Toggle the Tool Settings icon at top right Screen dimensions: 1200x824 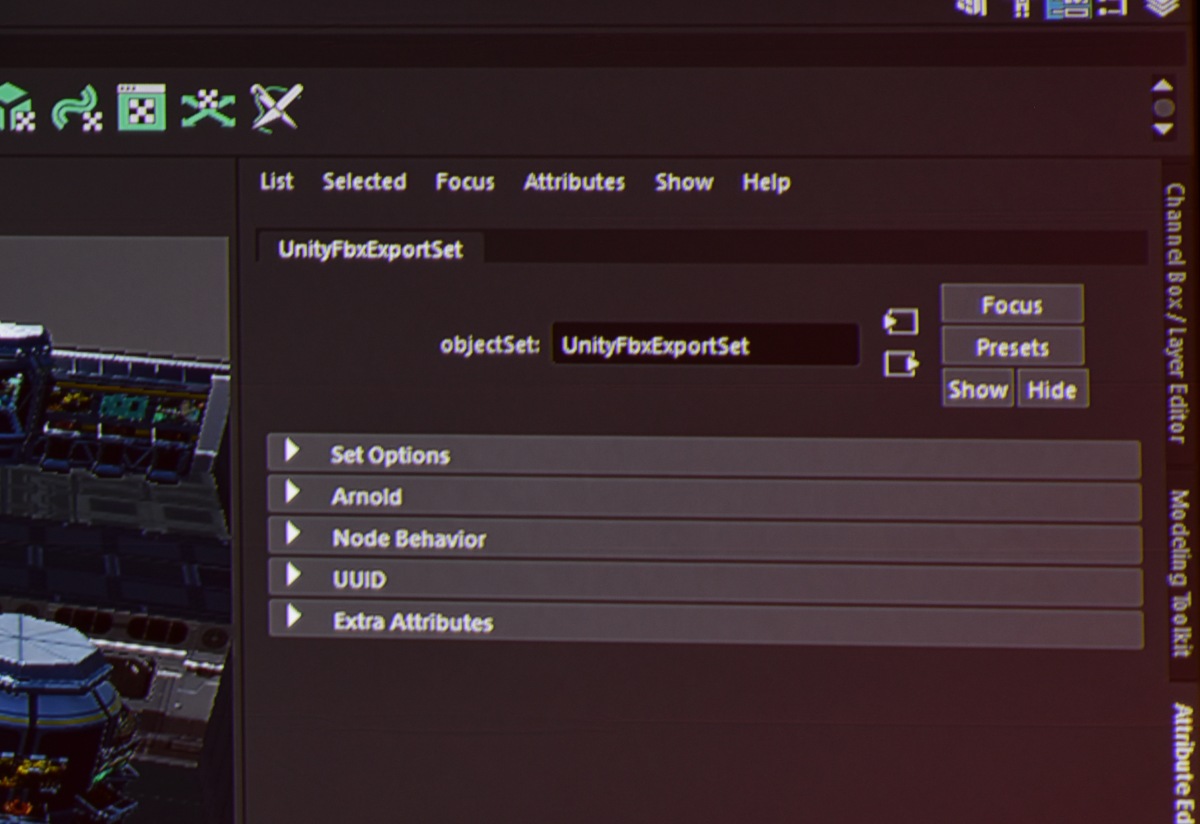[1112, 7]
